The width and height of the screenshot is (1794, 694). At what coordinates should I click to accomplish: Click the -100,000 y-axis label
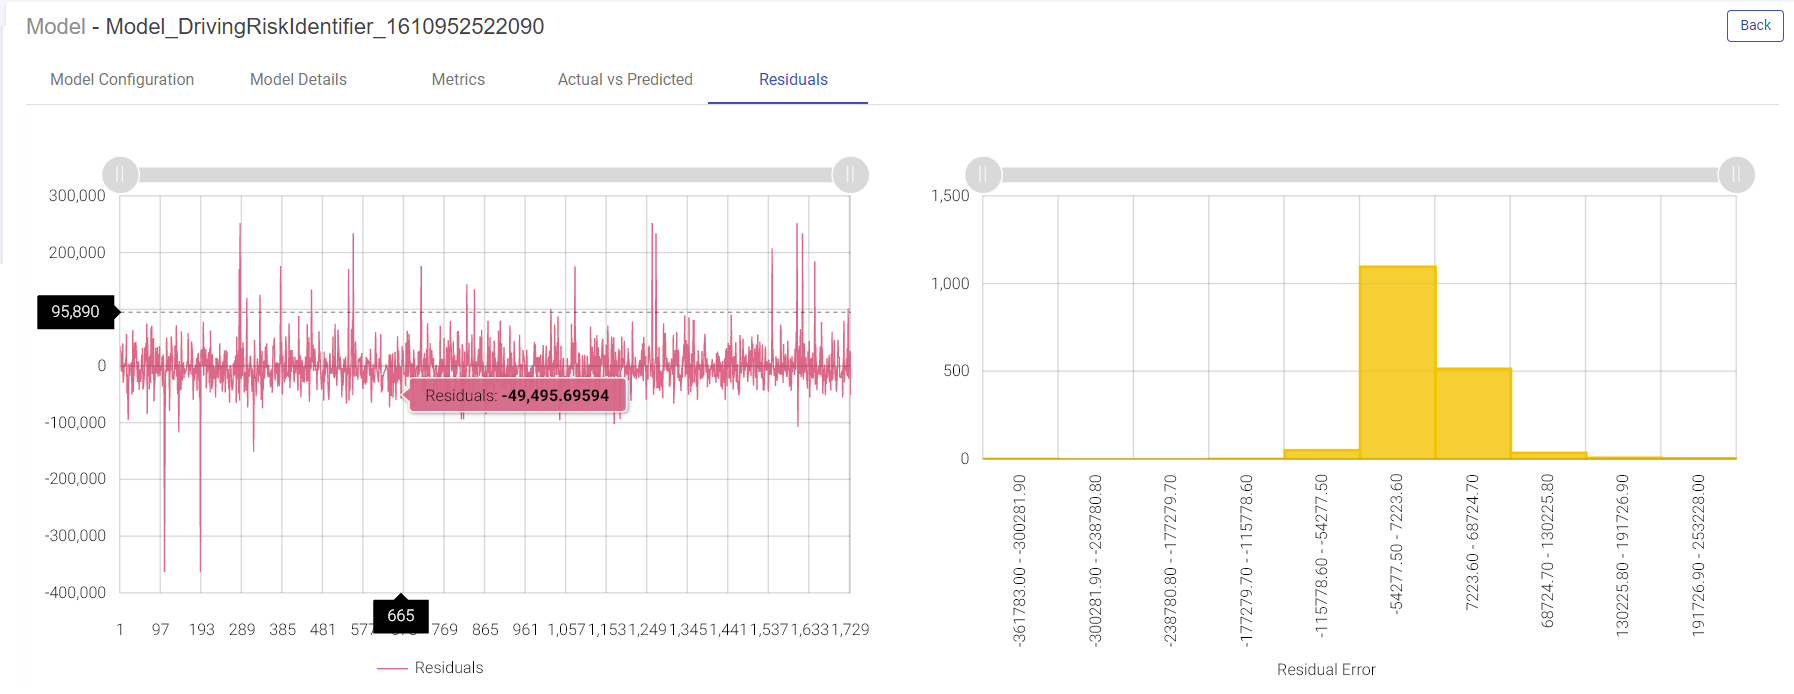pos(75,423)
